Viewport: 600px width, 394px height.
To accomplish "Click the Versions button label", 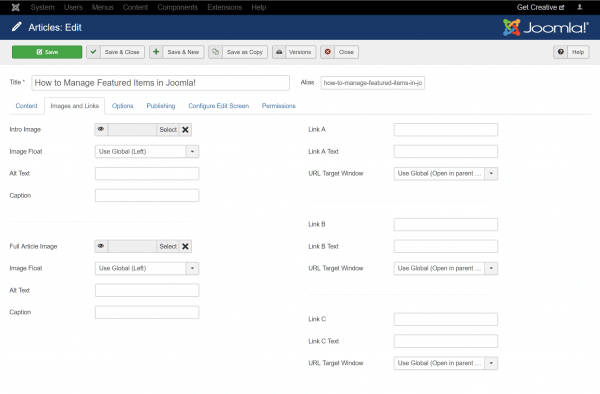I will click(x=300, y=52).
